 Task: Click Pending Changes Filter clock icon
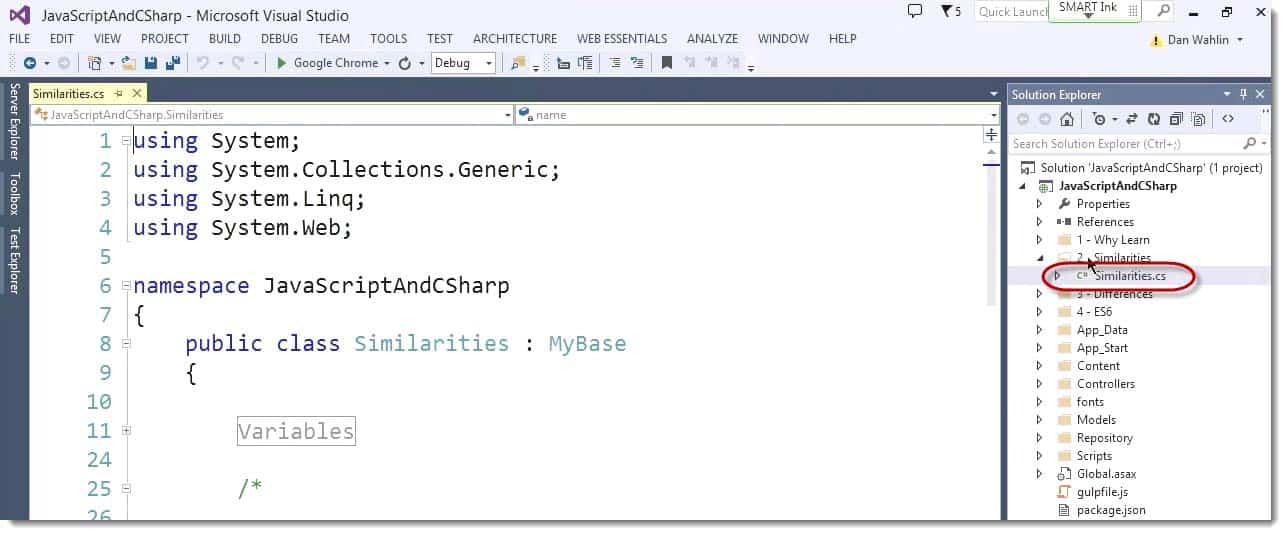click(1099, 119)
